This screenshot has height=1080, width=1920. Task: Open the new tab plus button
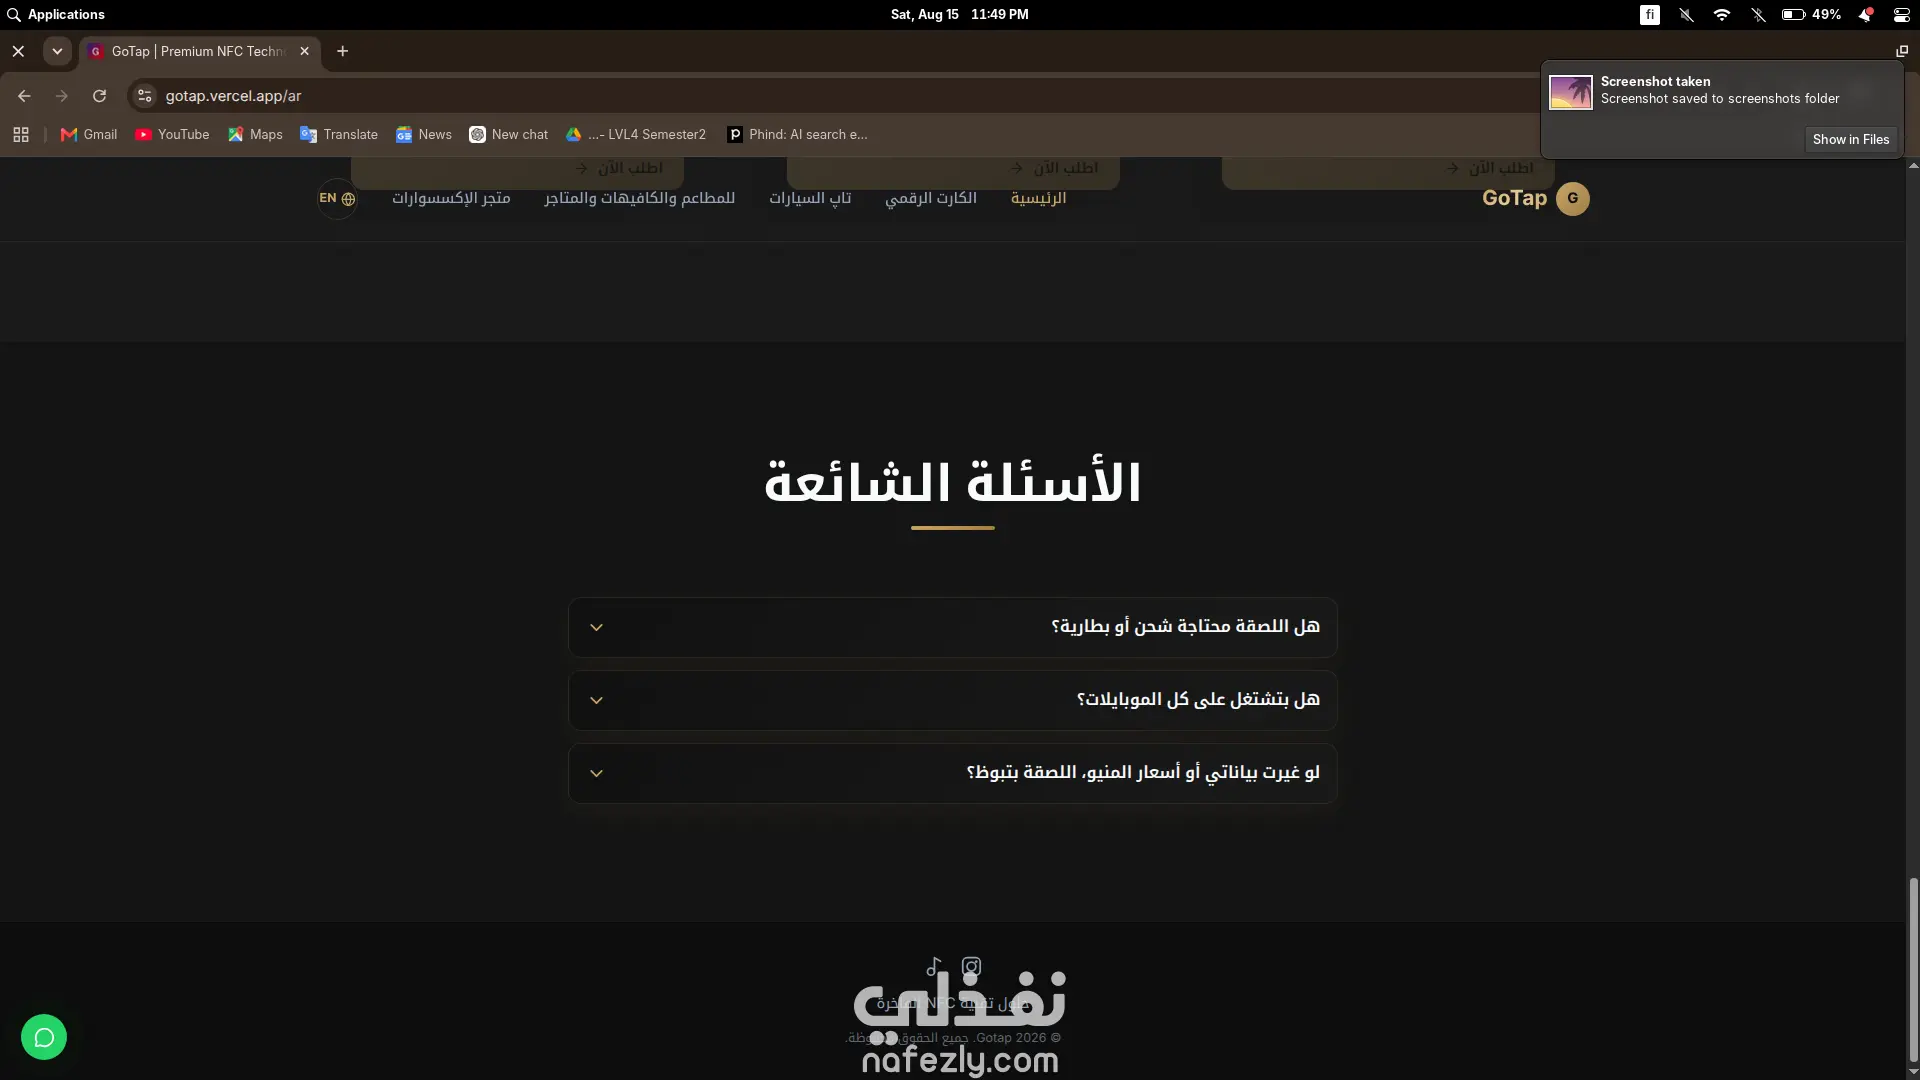click(342, 51)
